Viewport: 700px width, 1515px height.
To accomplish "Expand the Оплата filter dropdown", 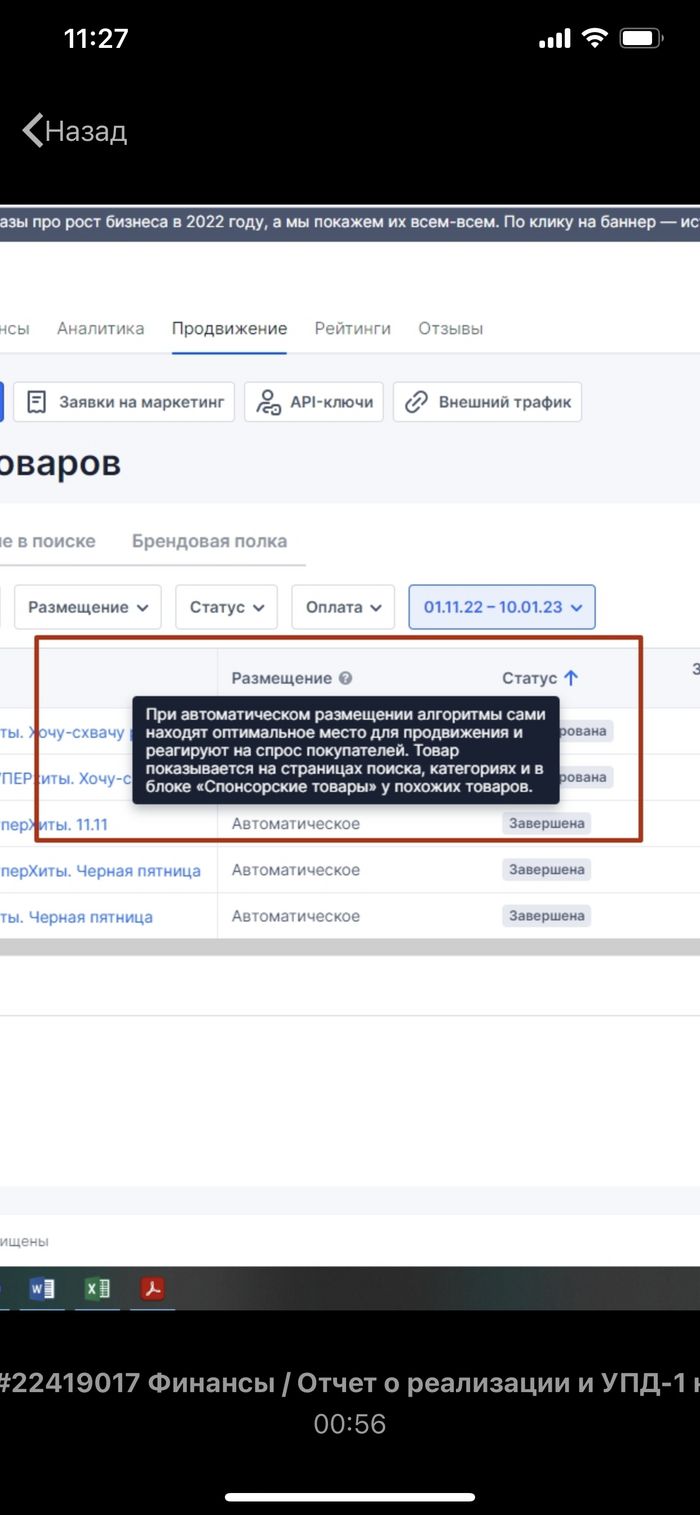I will [343, 607].
